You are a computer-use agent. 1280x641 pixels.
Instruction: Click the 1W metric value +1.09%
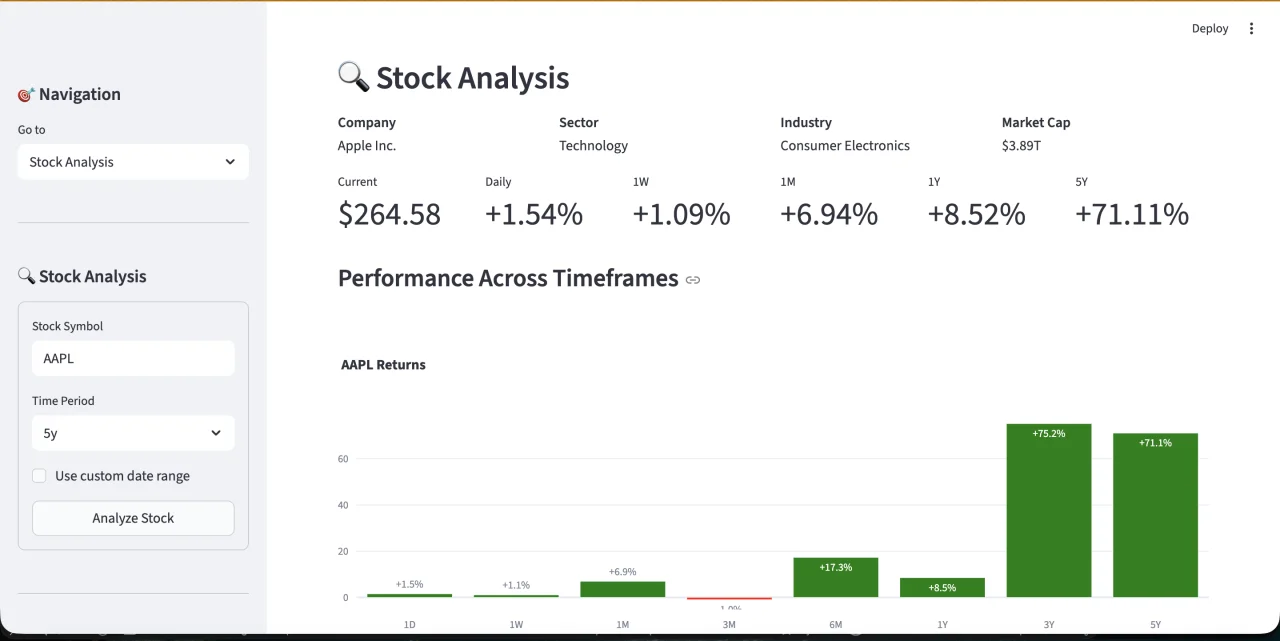[682, 214]
